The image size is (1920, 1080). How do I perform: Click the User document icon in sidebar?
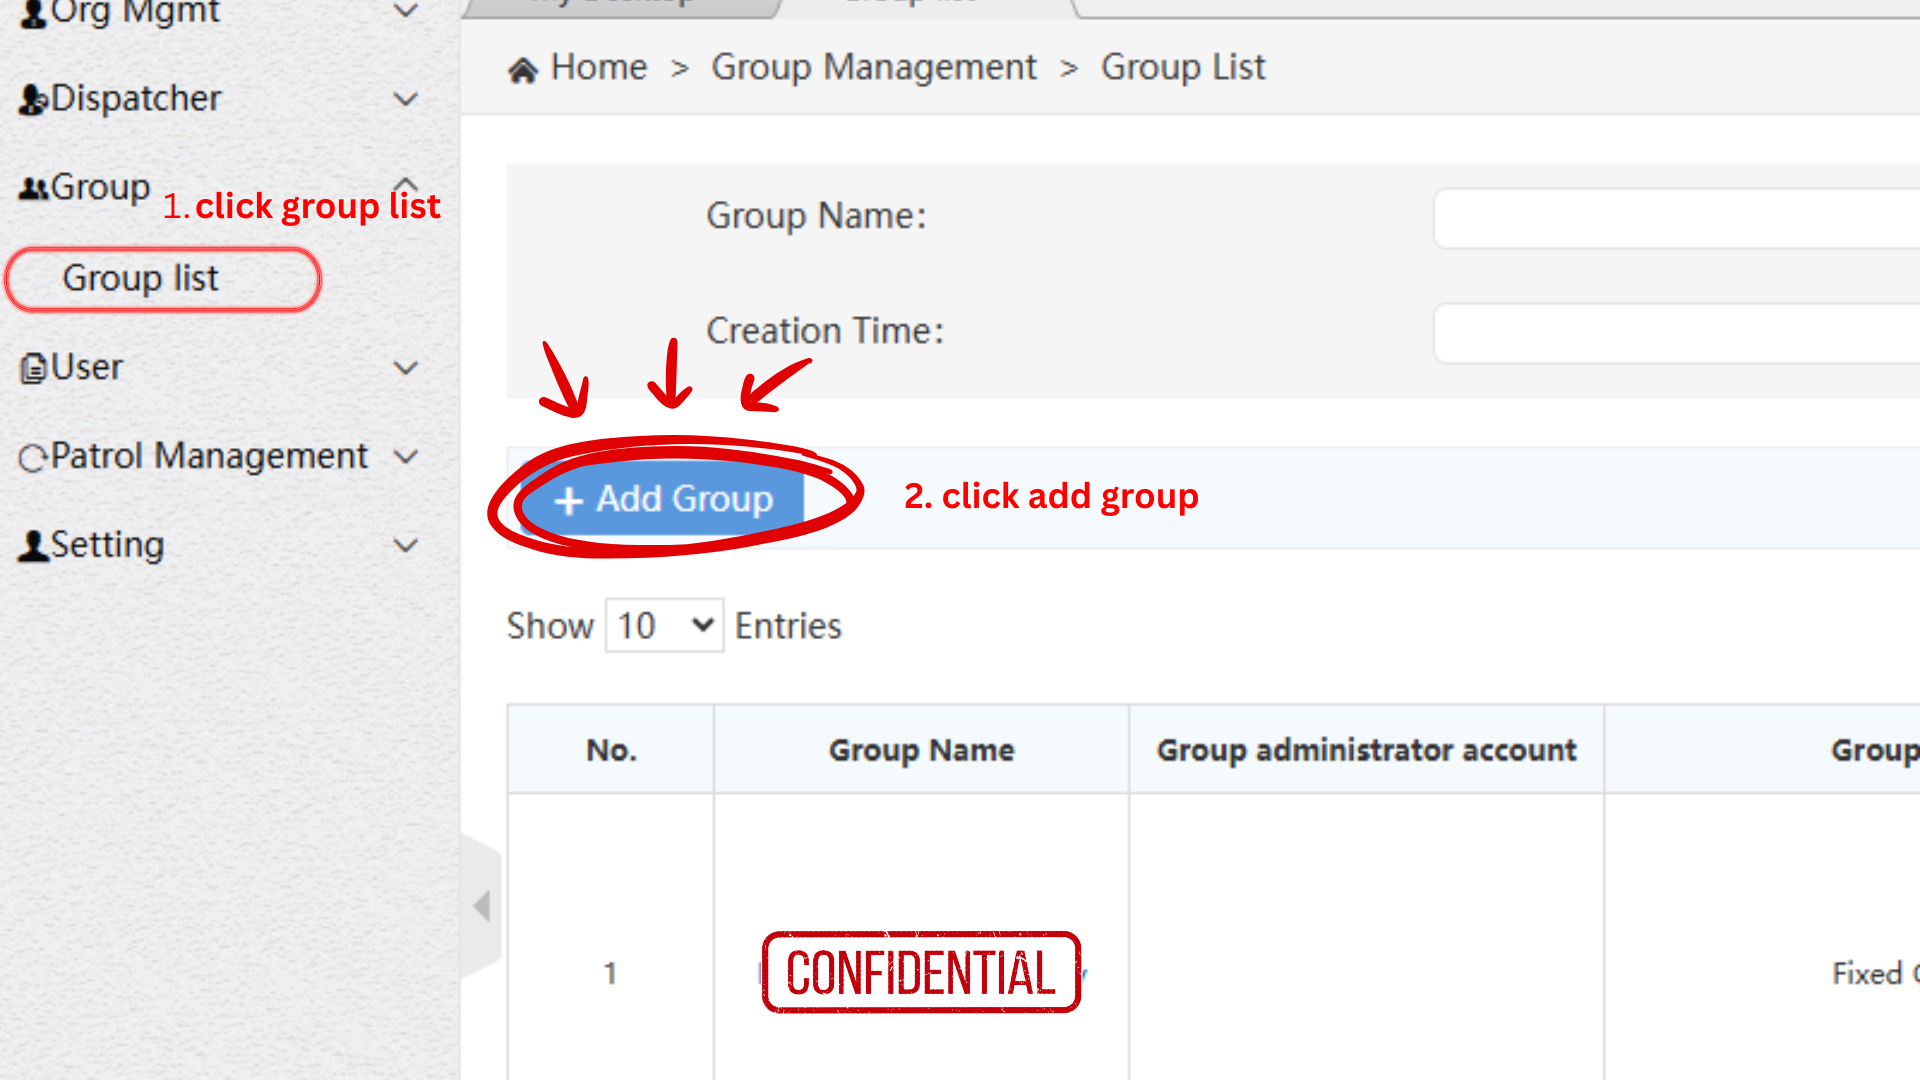pos(33,368)
